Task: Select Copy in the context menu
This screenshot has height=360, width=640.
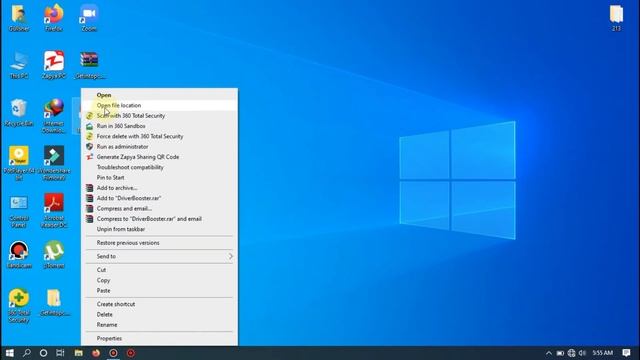Action: pyautogui.click(x=159, y=280)
